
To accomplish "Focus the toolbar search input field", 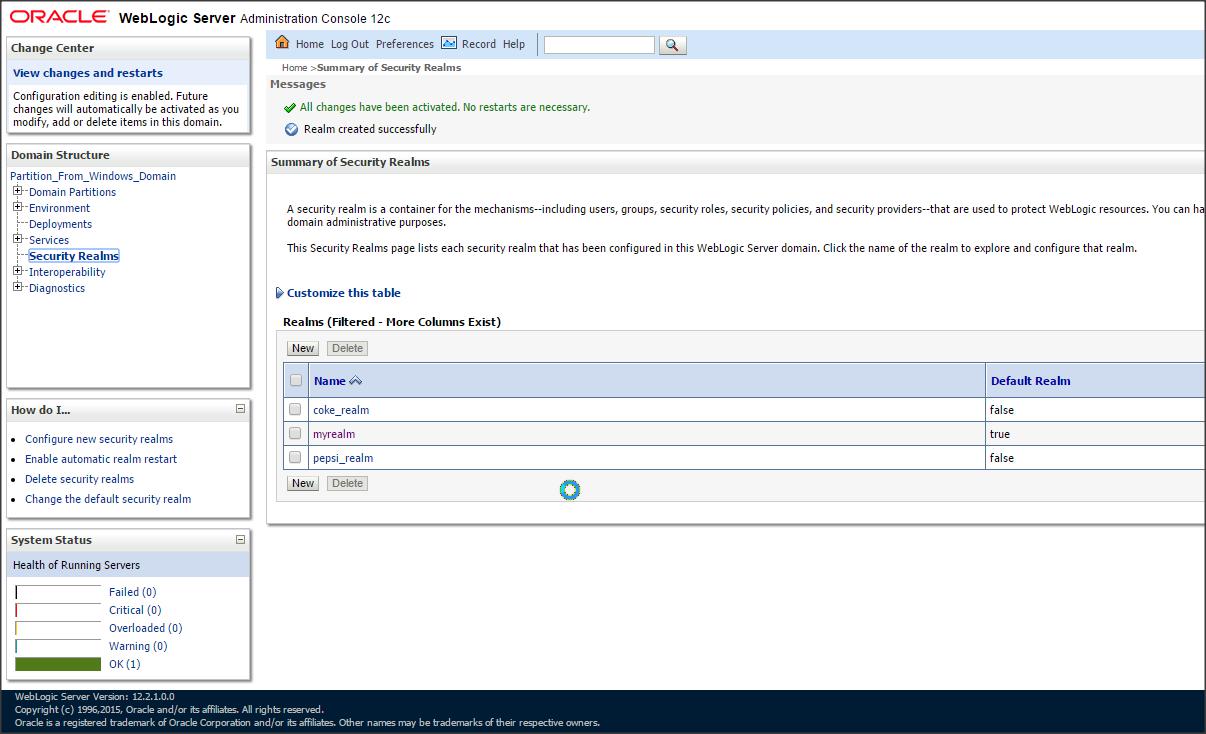I will click(x=599, y=45).
